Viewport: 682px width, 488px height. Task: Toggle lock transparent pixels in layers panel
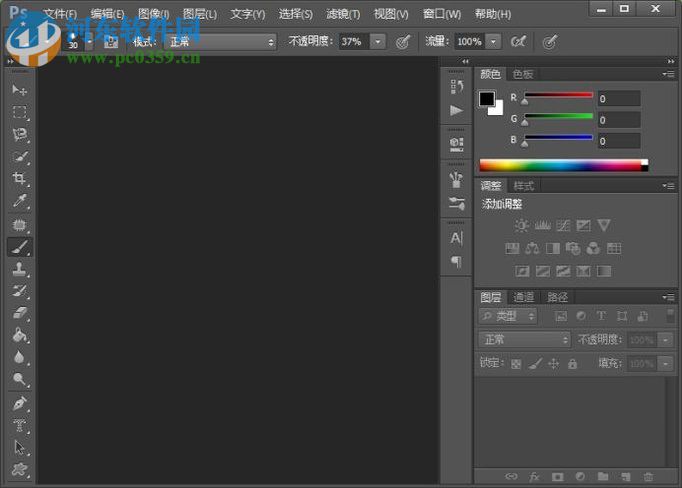(x=516, y=364)
